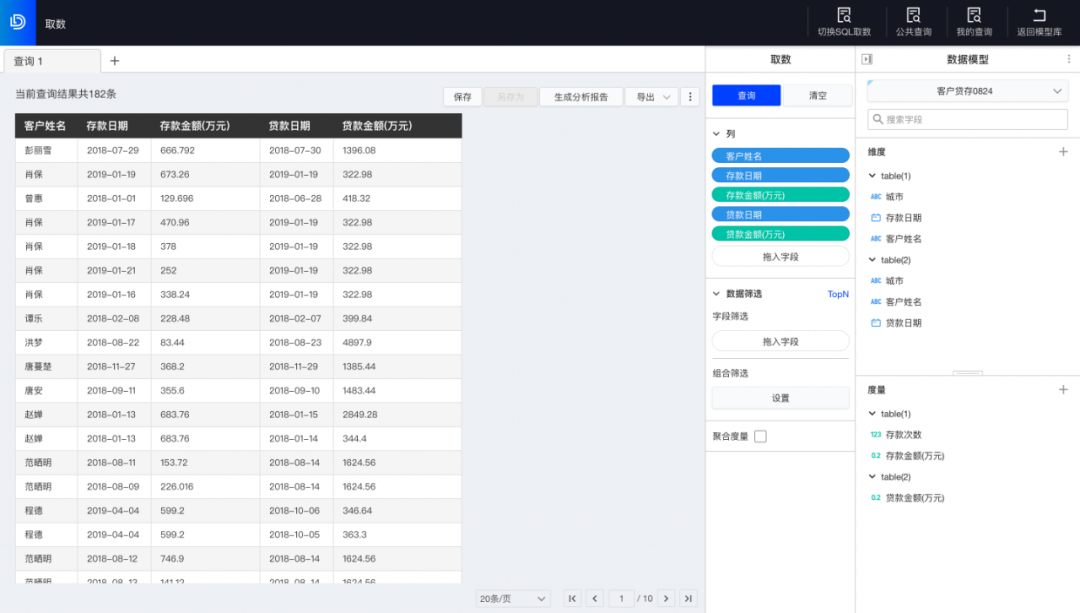Click the collapse panel icon beside 数据模型
Viewport: 1080px width, 613px height.
(866, 60)
